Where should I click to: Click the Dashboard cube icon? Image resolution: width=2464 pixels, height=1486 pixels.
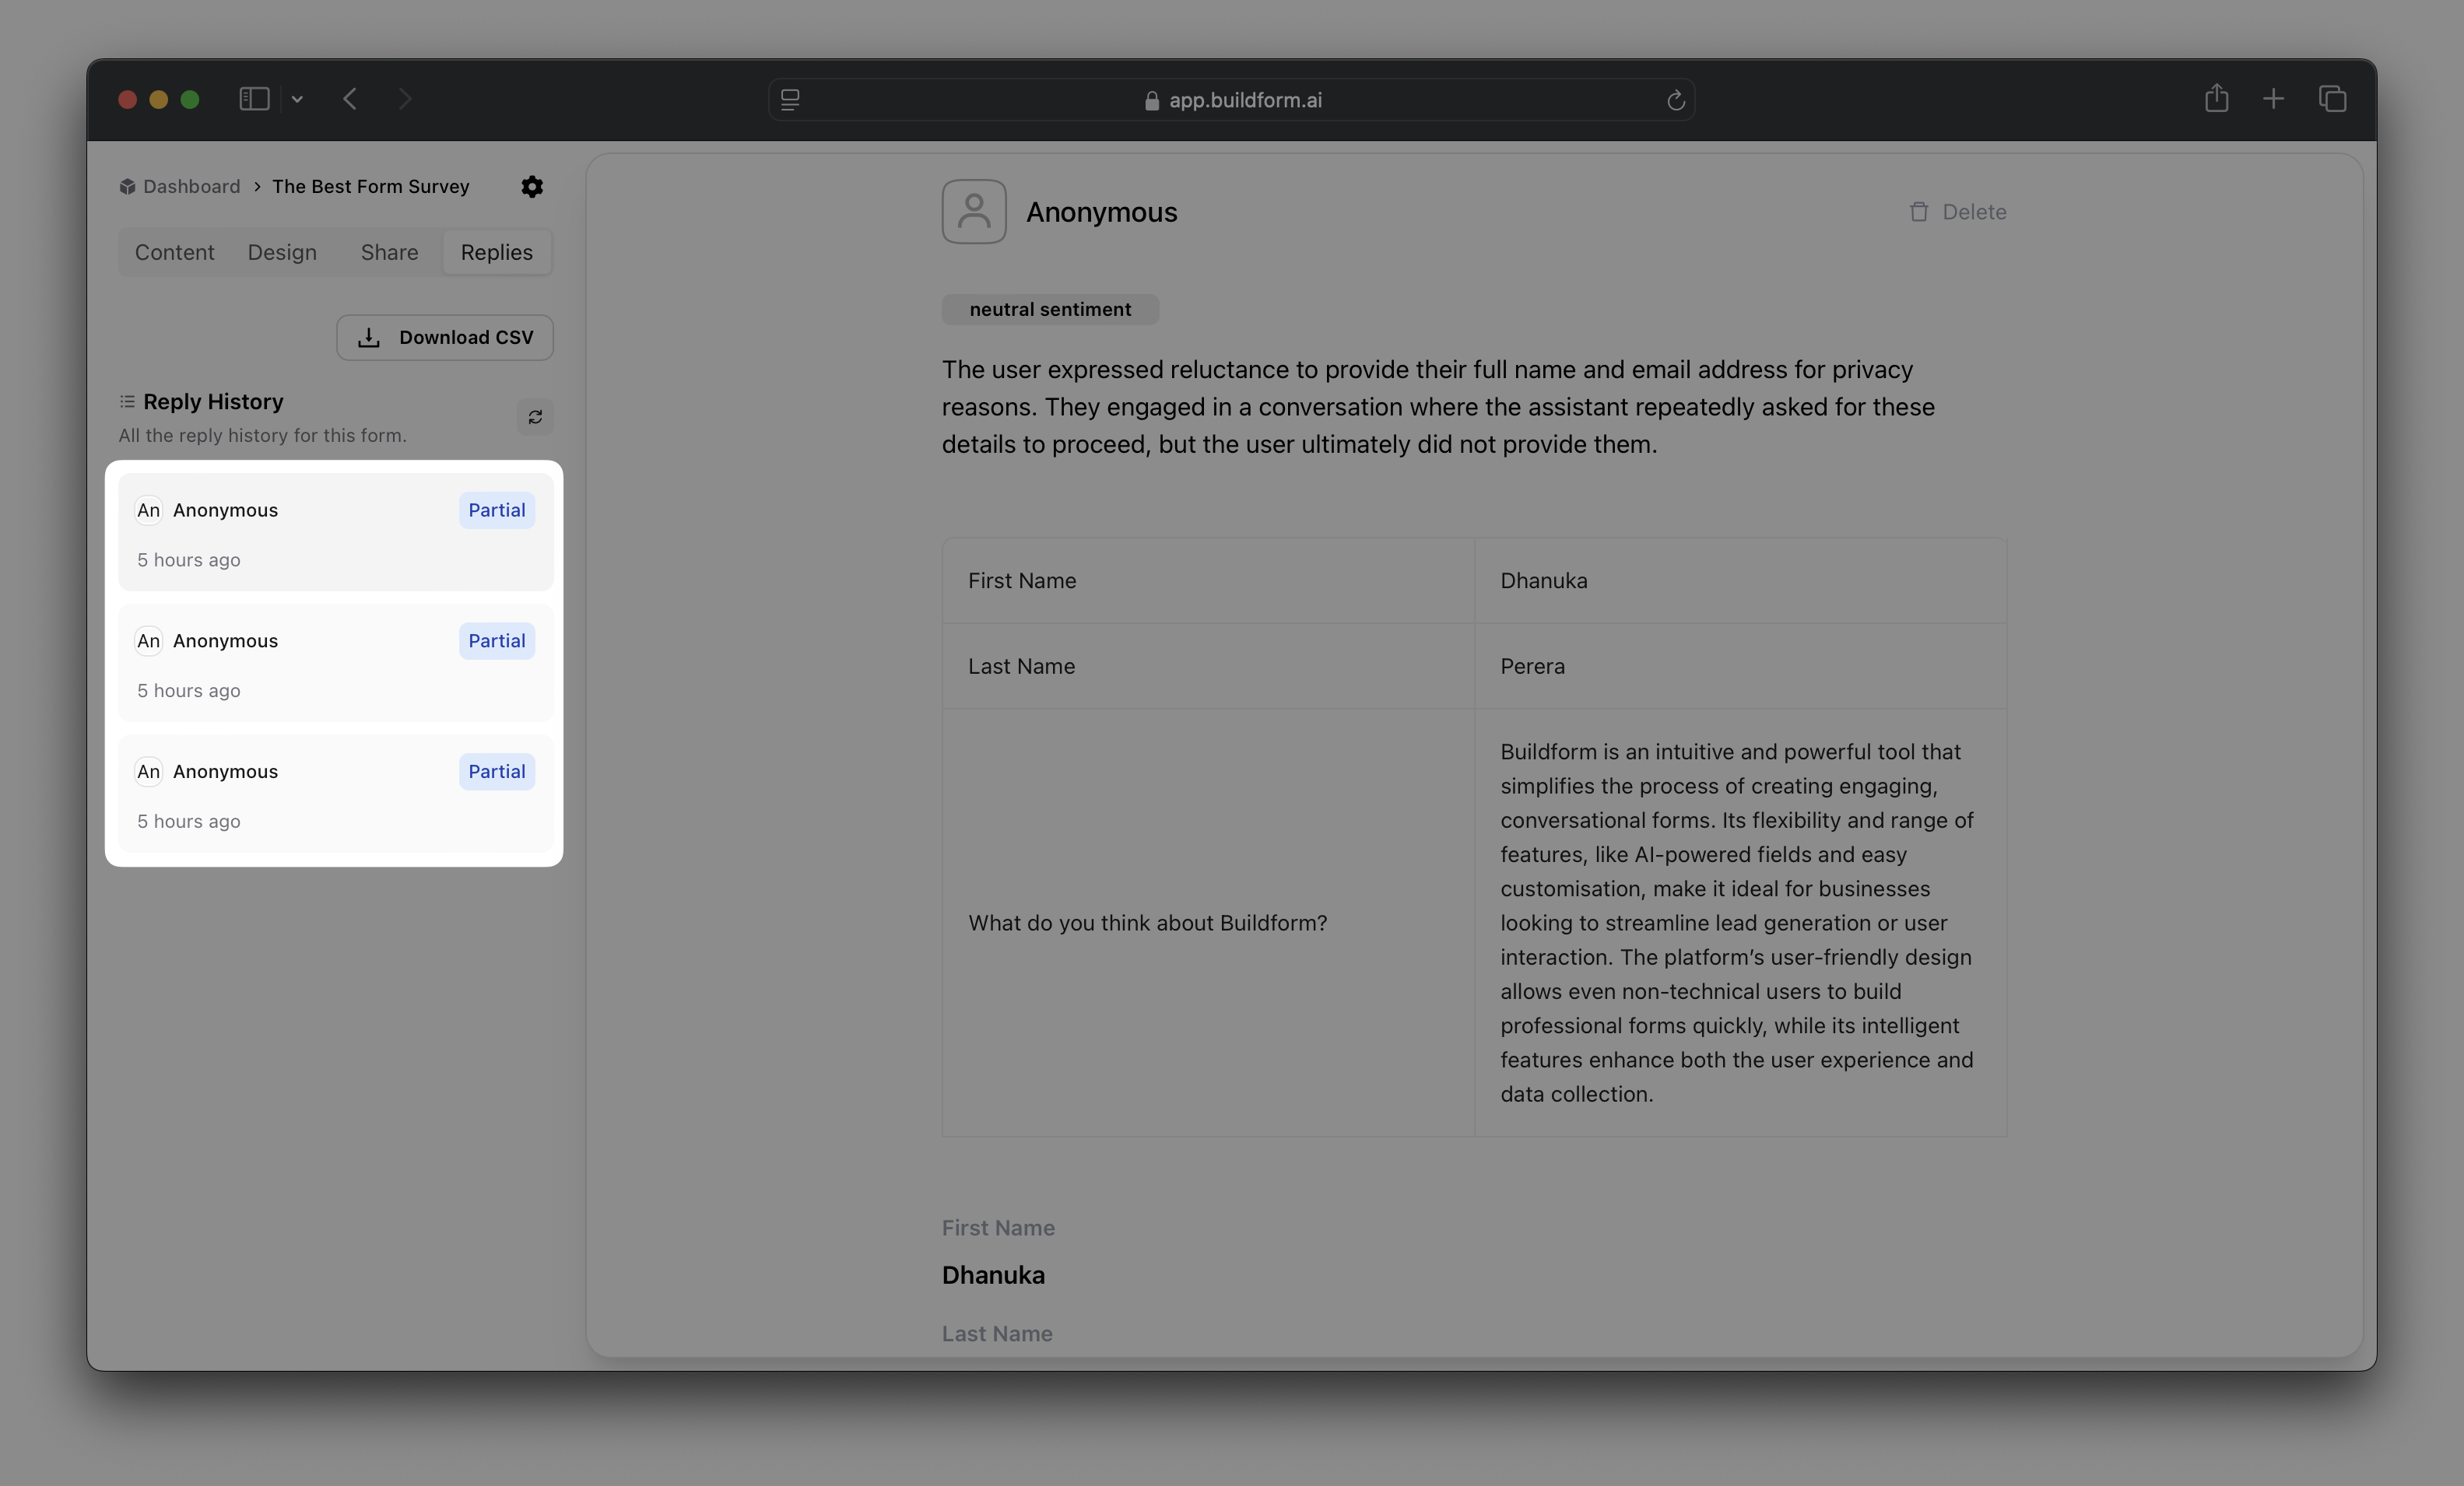(x=127, y=187)
